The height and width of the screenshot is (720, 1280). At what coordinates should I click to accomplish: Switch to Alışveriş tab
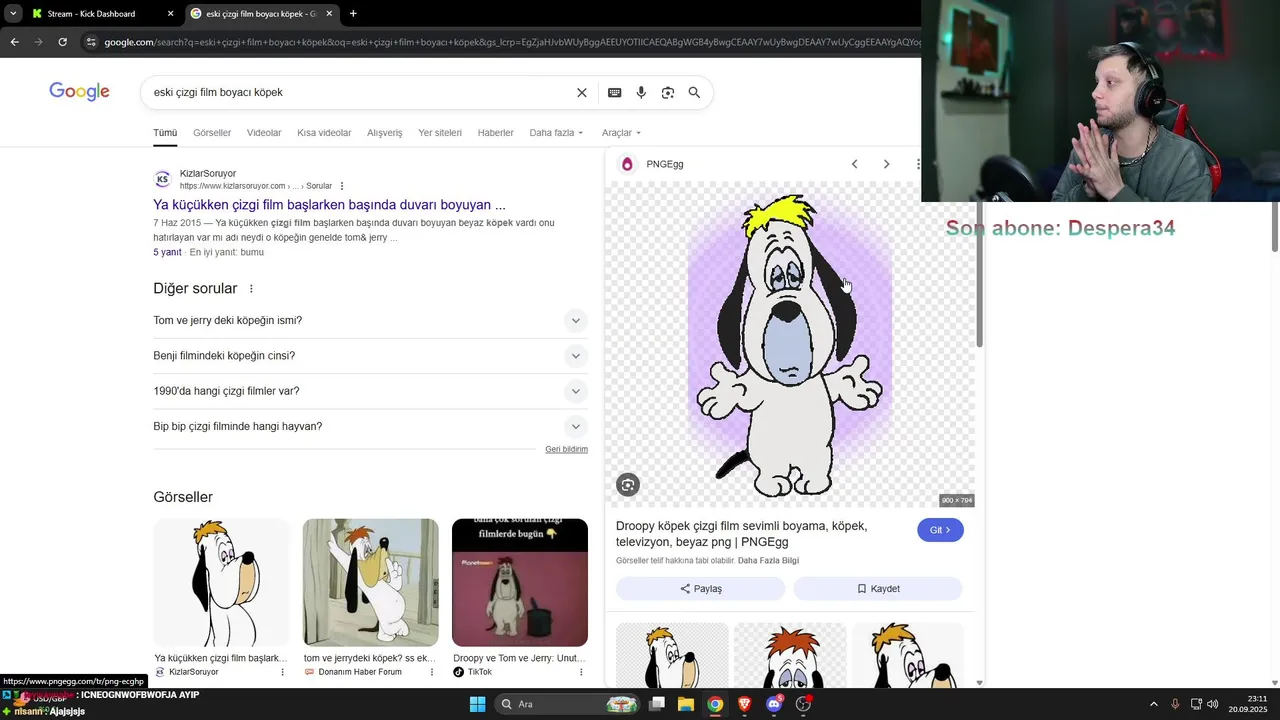pos(384,132)
